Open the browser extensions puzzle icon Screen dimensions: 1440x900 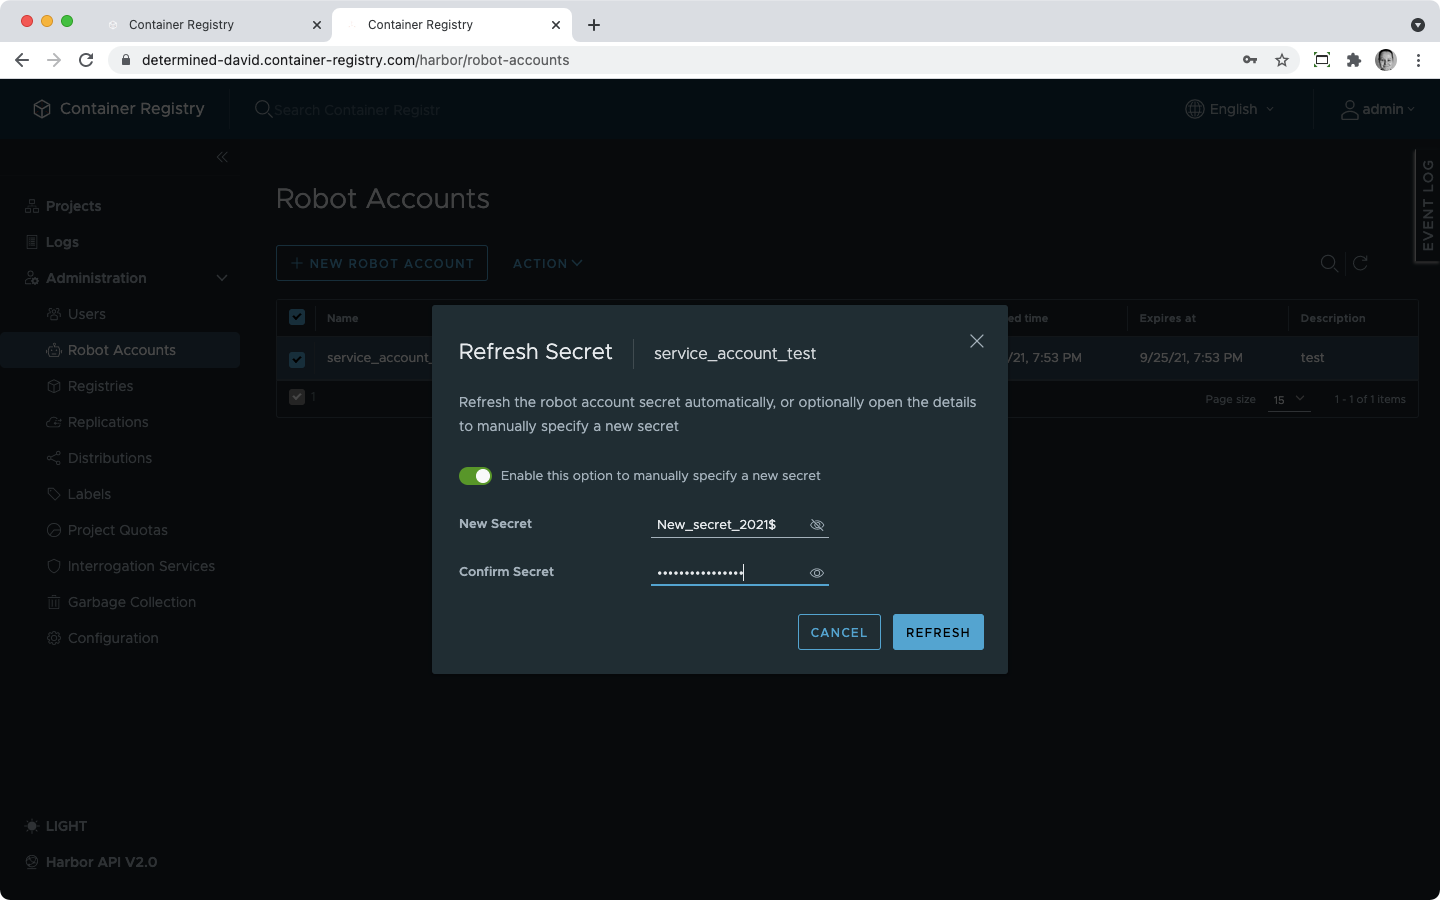tap(1354, 60)
